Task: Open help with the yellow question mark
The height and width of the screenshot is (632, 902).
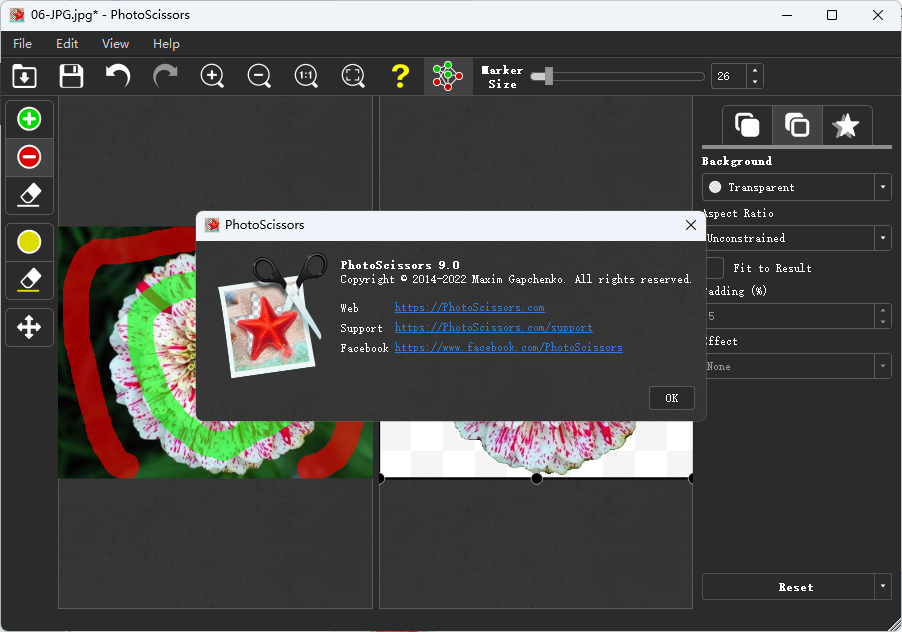Action: click(x=400, y=76)
